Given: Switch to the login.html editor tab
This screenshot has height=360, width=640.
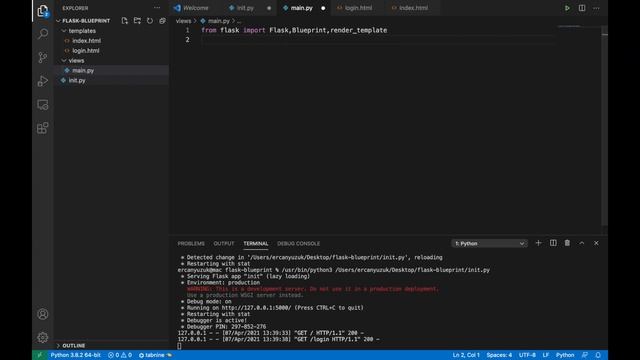Looking at the screenshot, I should (x=358, y=8).
